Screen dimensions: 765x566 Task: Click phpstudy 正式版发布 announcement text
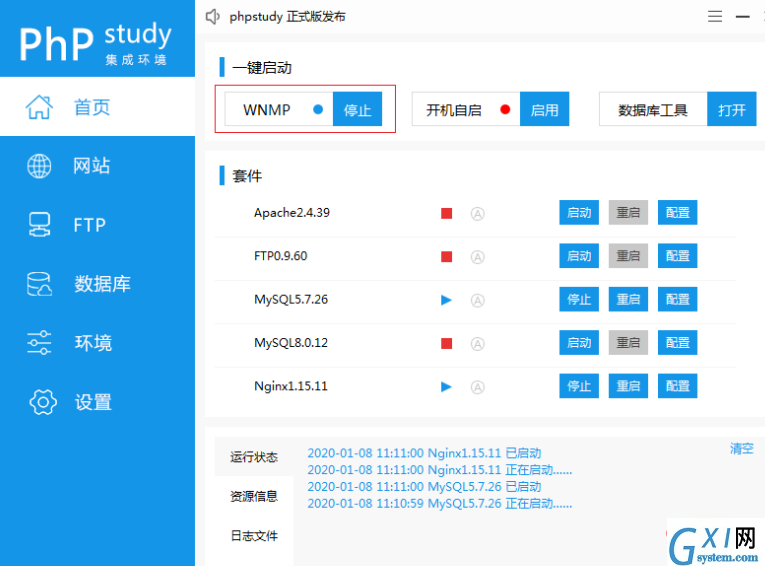(x=287, y=17)
